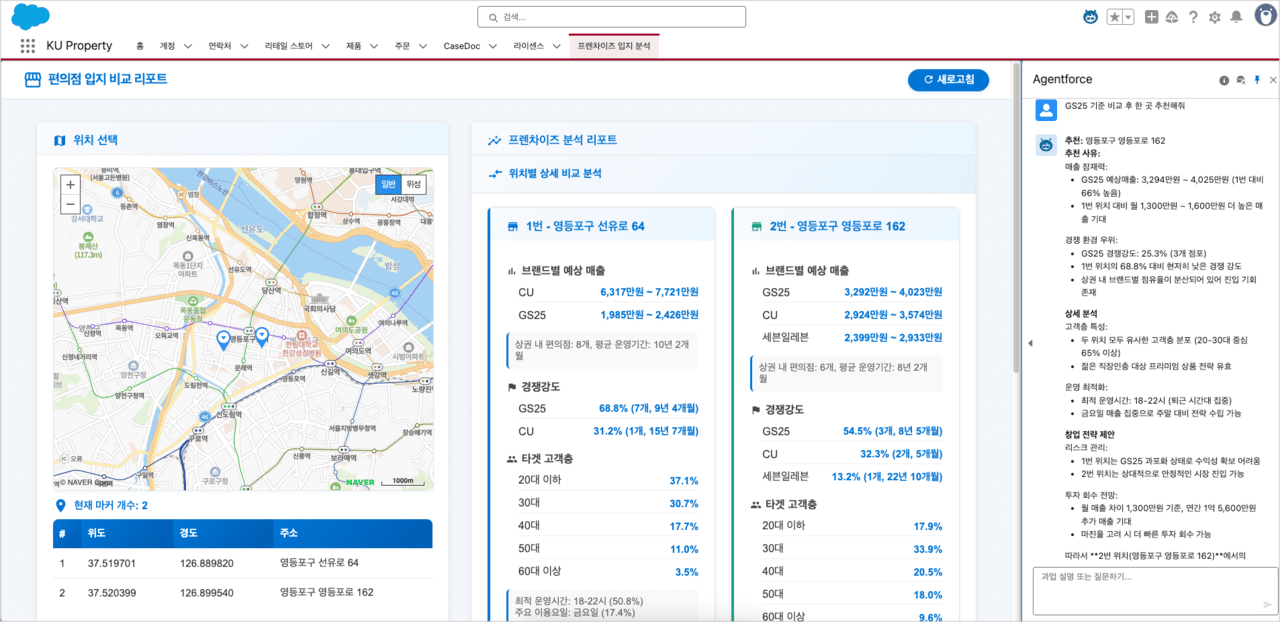This screenshot has height=622, width=1280.
Task: Mark this page as favorite with the star
Action: tap(1114, 16)
